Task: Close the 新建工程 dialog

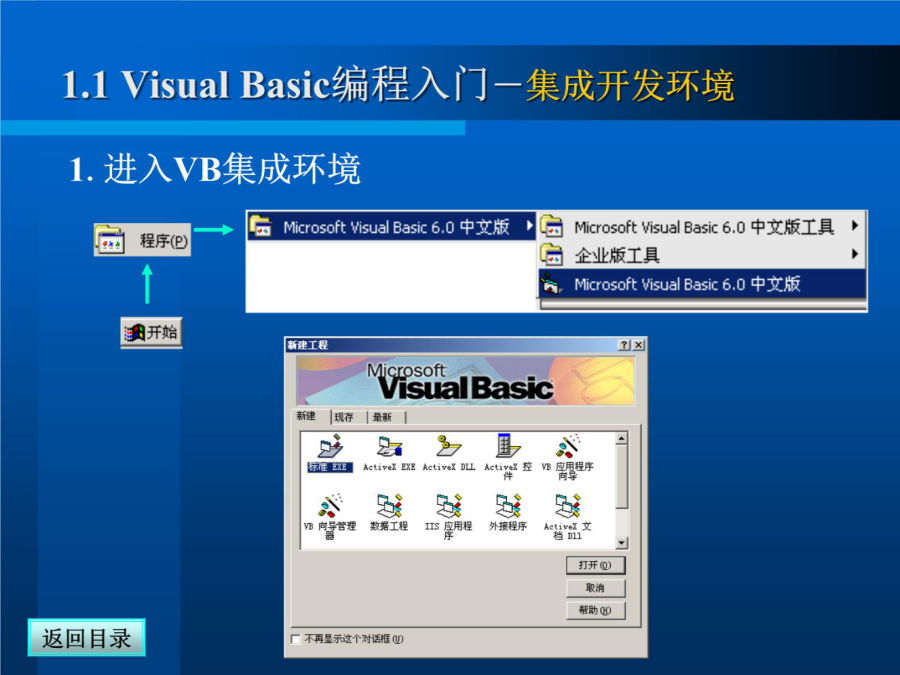Action: tap(638, 345)
